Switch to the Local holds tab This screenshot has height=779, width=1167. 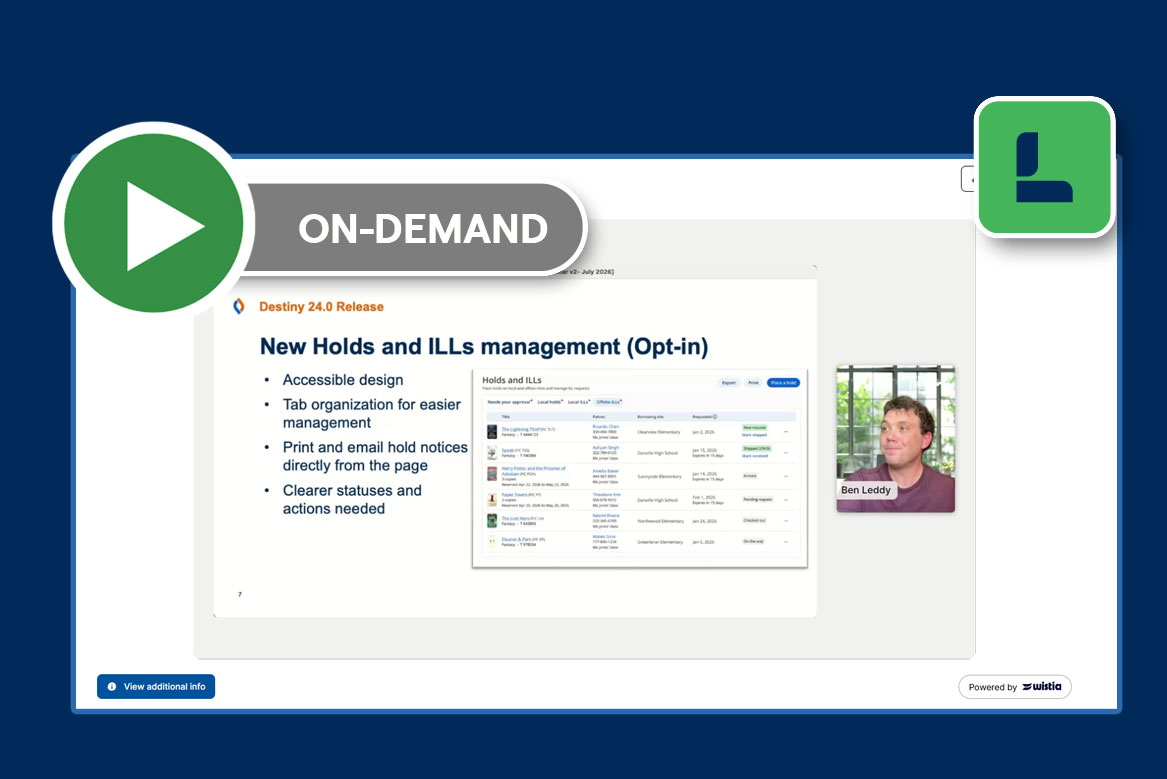pyautogui.click(x=549, y=402)
